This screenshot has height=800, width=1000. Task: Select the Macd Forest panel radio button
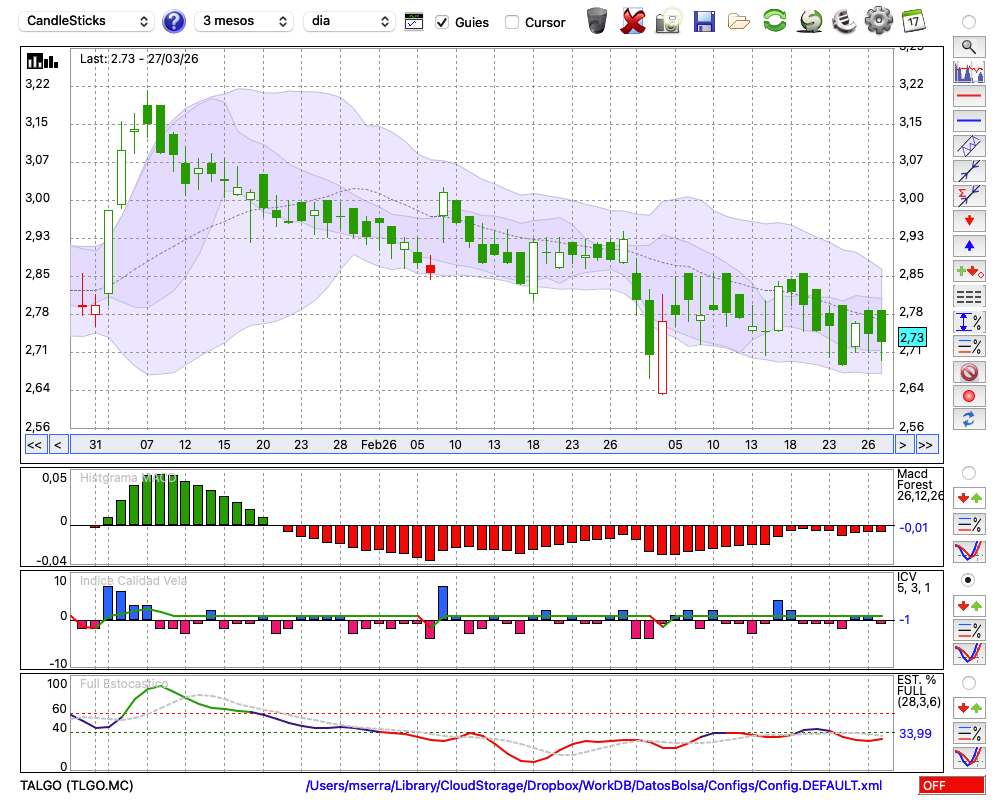point(968,472)
